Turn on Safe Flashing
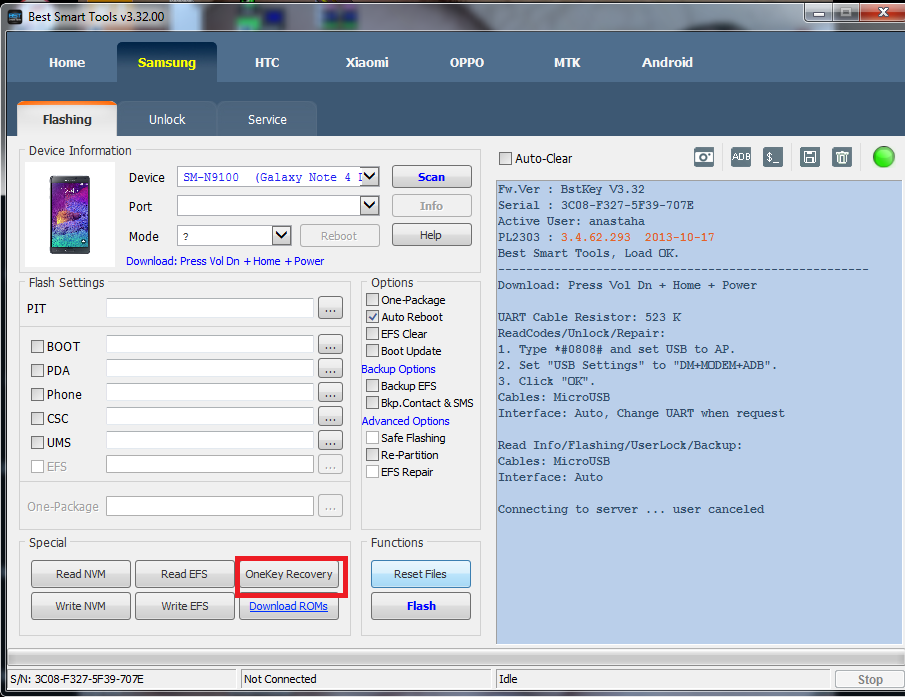This screenshot has width=905, height=697. point(372,438)
